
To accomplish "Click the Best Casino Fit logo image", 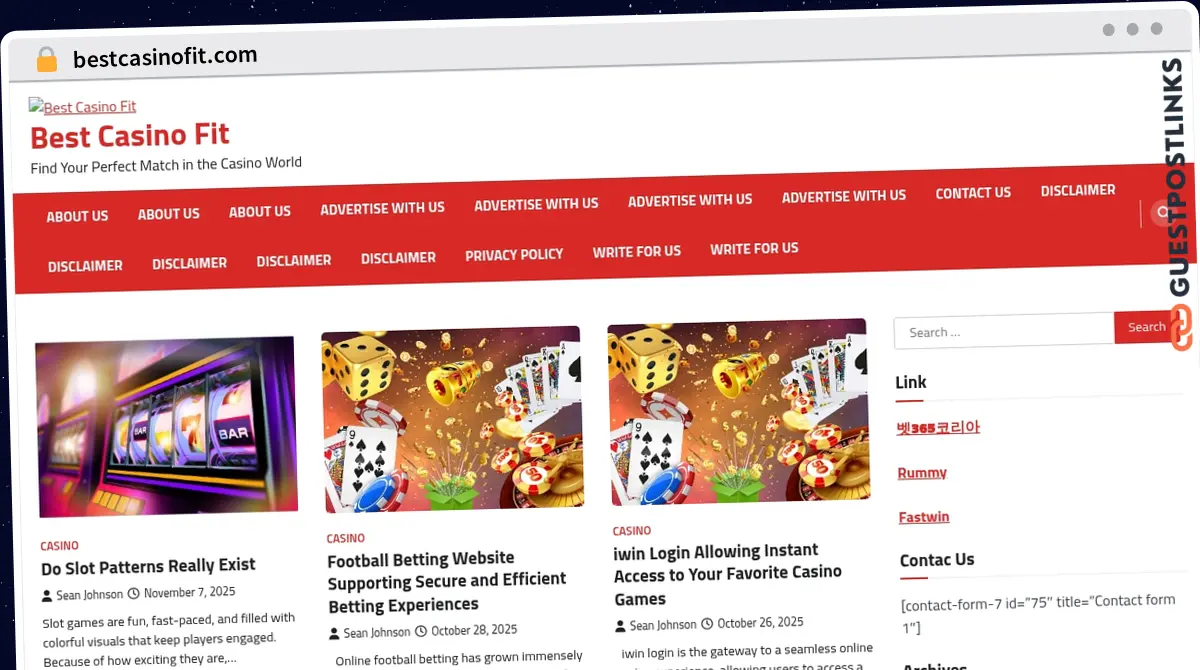I will (x=83, y=106).
